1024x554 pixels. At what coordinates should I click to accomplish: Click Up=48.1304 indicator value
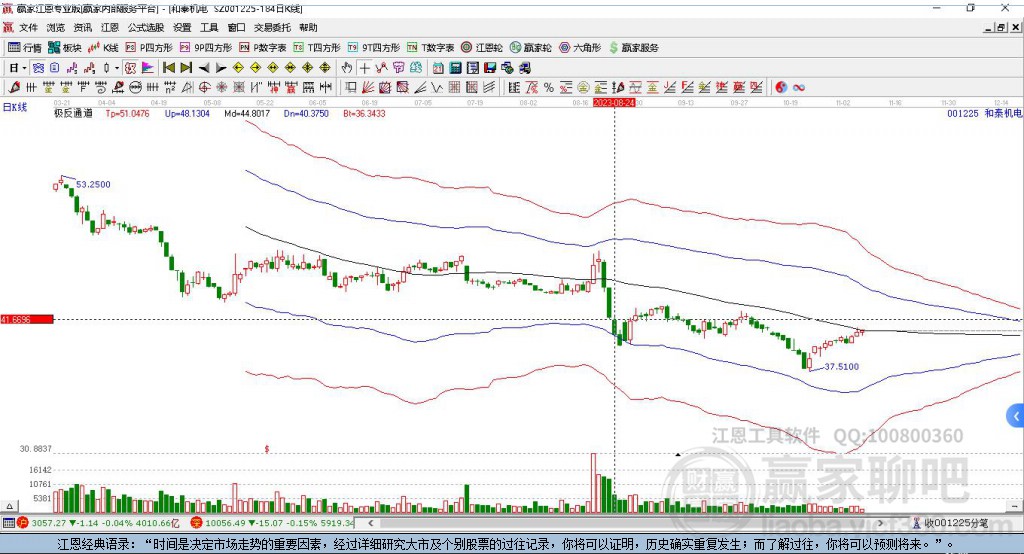click(x=187, y=113)
